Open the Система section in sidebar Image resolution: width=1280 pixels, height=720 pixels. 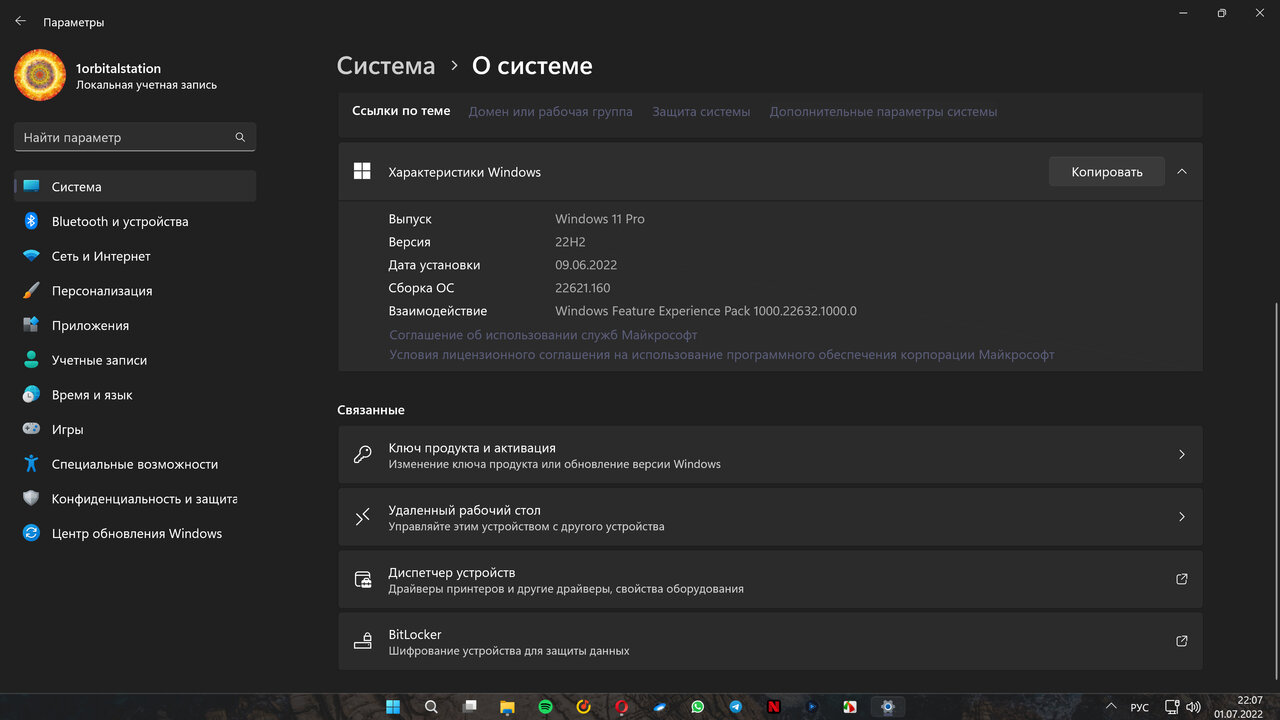[135, 186]
